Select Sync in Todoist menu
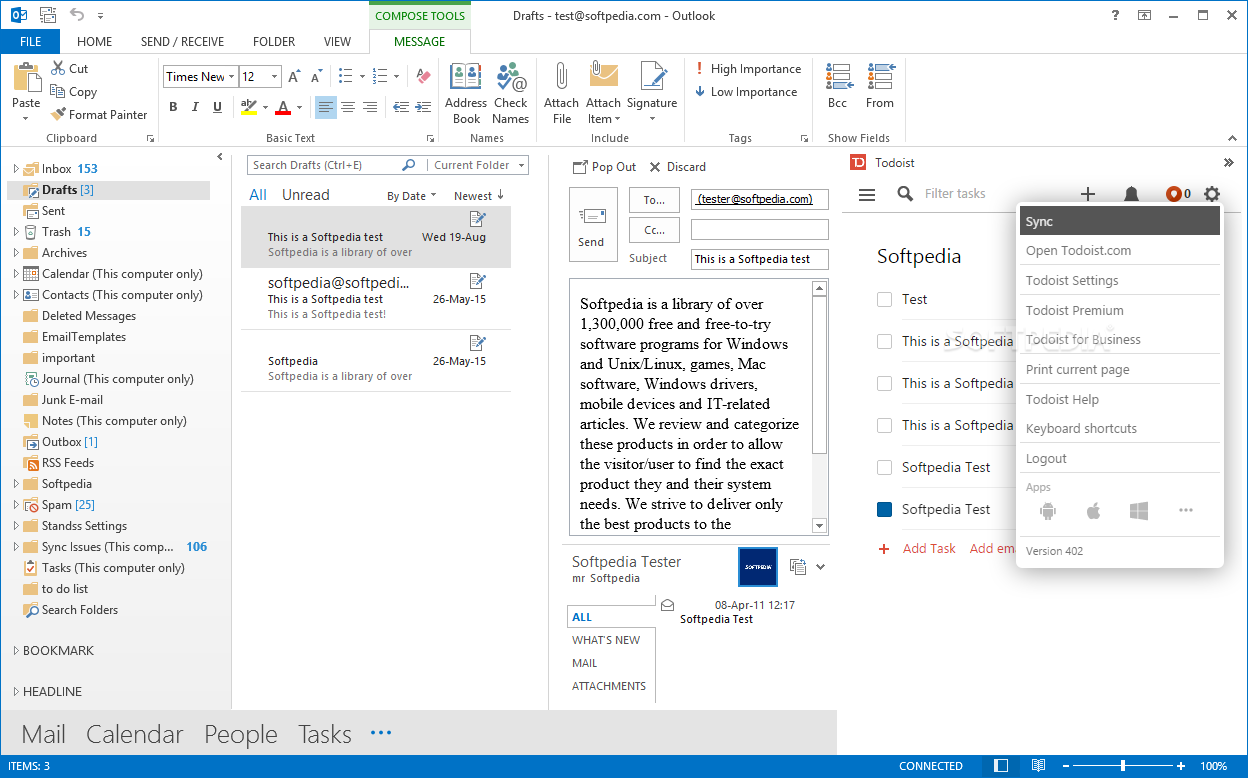 [x=1120, y=221]
